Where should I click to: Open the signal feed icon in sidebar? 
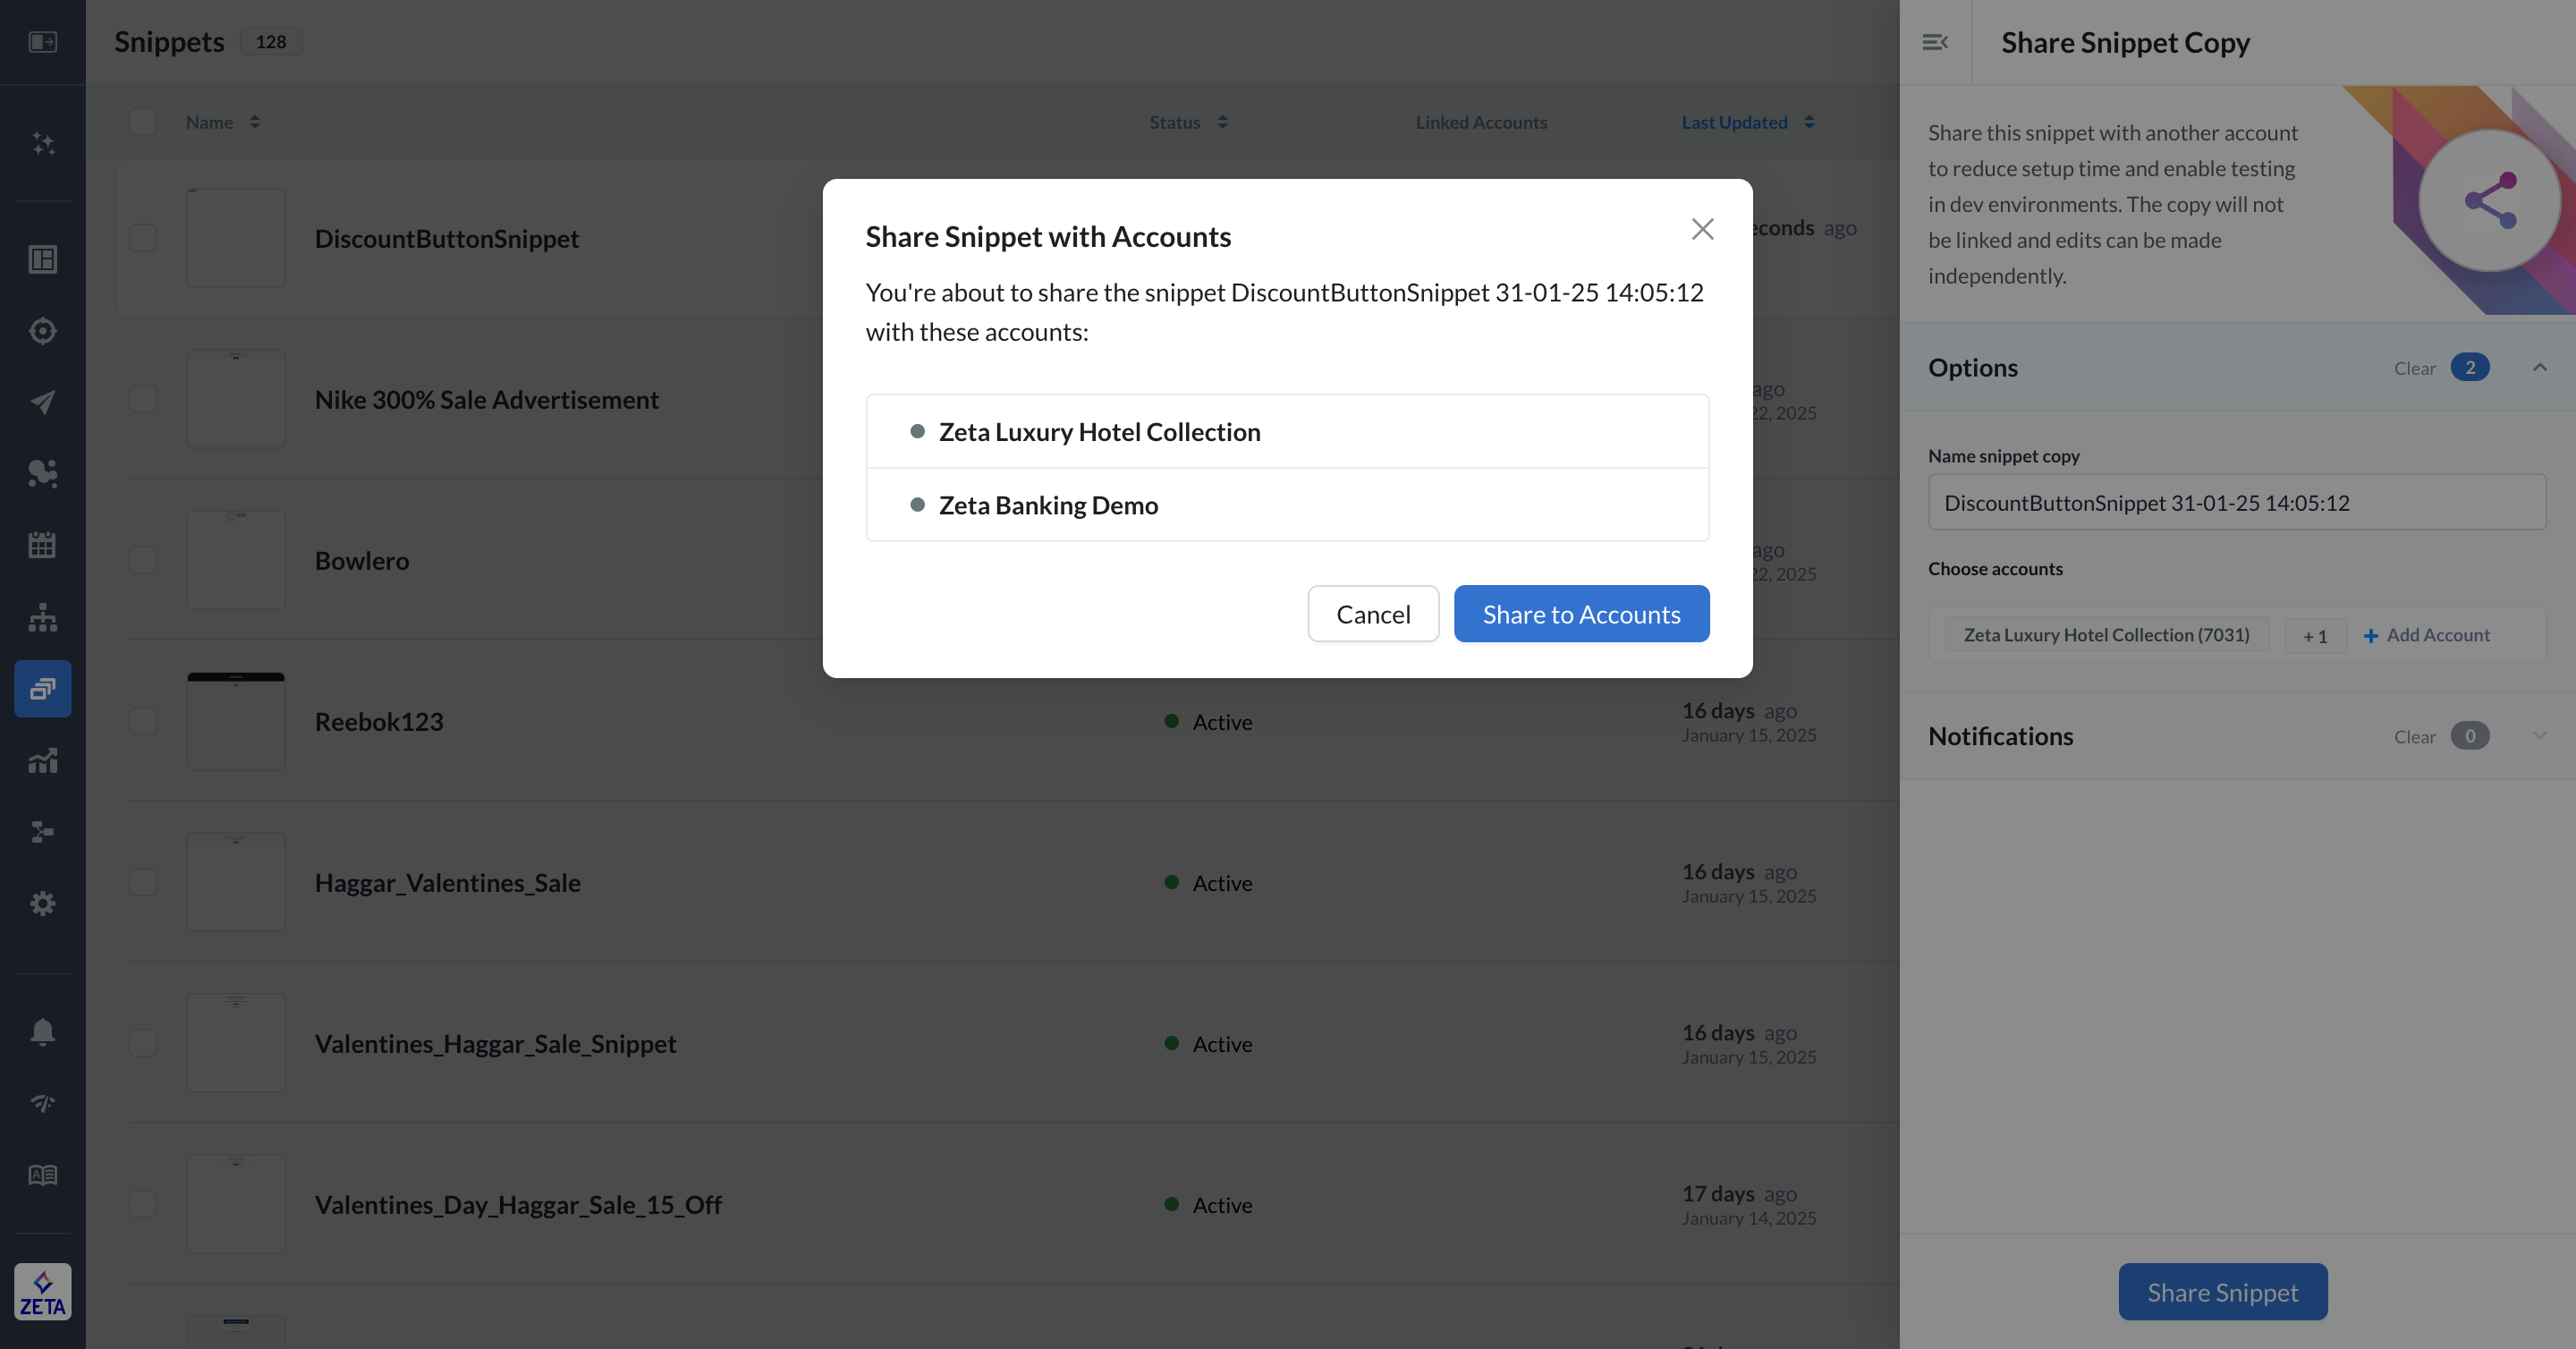coord(42,1103)
